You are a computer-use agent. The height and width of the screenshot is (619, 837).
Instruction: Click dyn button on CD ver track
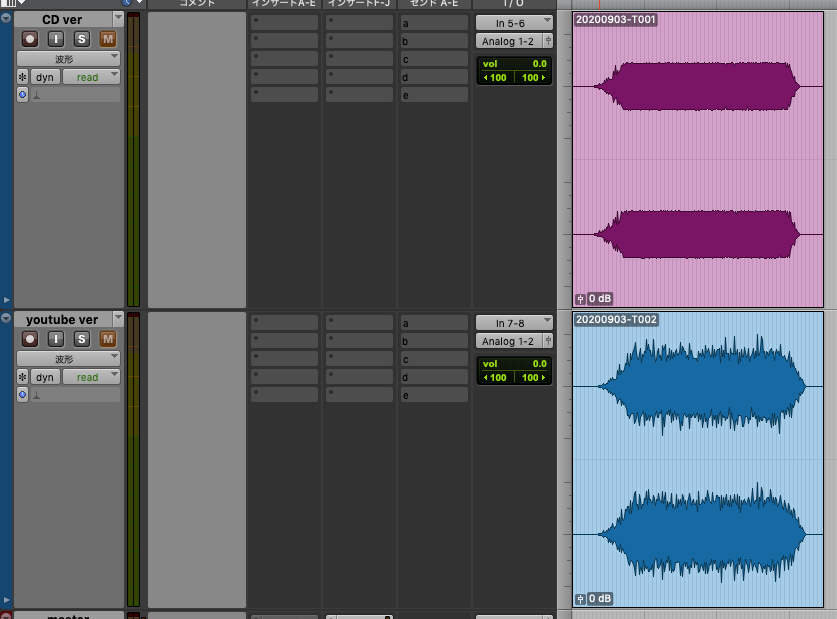45,77
